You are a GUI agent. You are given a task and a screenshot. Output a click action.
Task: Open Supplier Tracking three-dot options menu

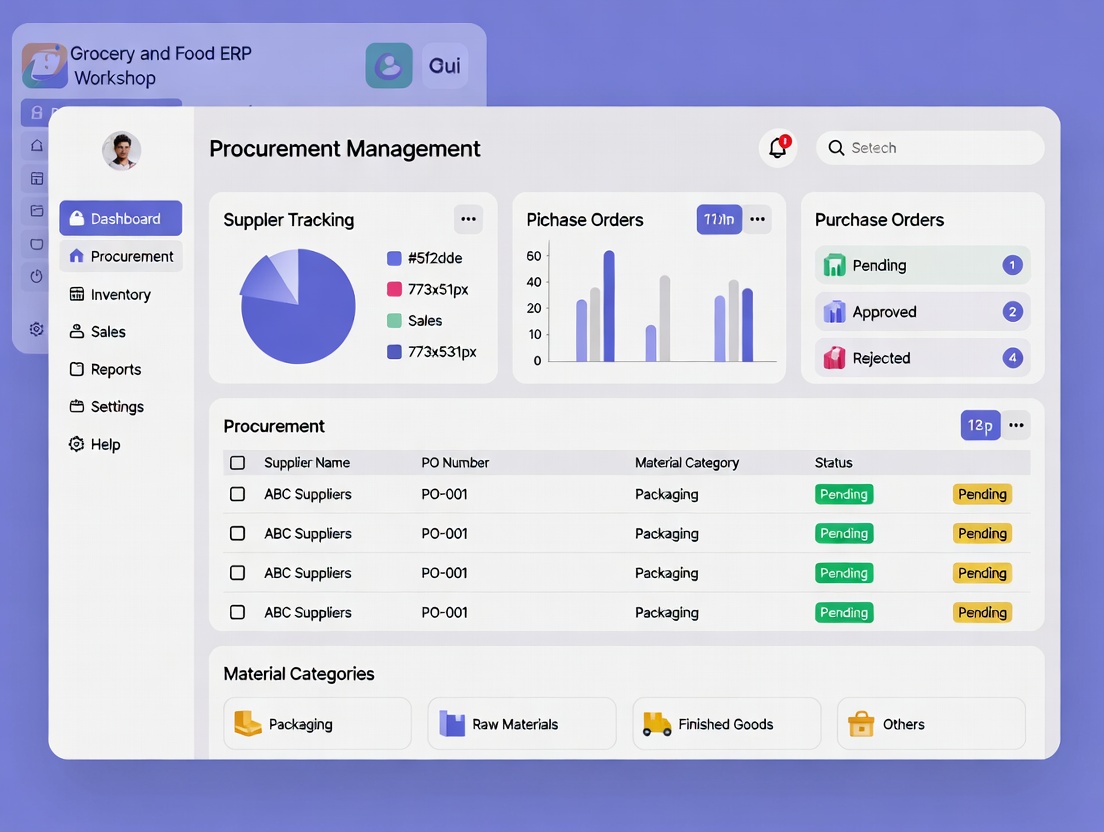(468, 220)
